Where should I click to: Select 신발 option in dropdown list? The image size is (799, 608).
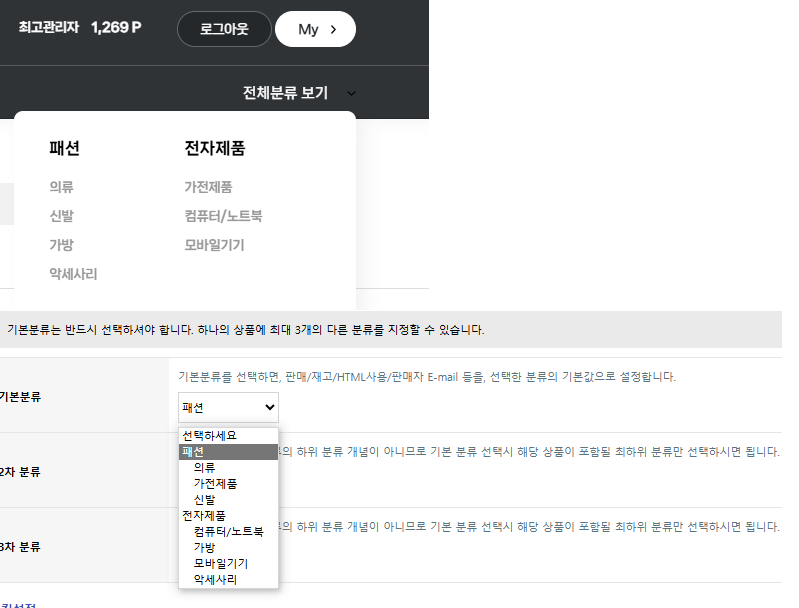tap(228, 500)
